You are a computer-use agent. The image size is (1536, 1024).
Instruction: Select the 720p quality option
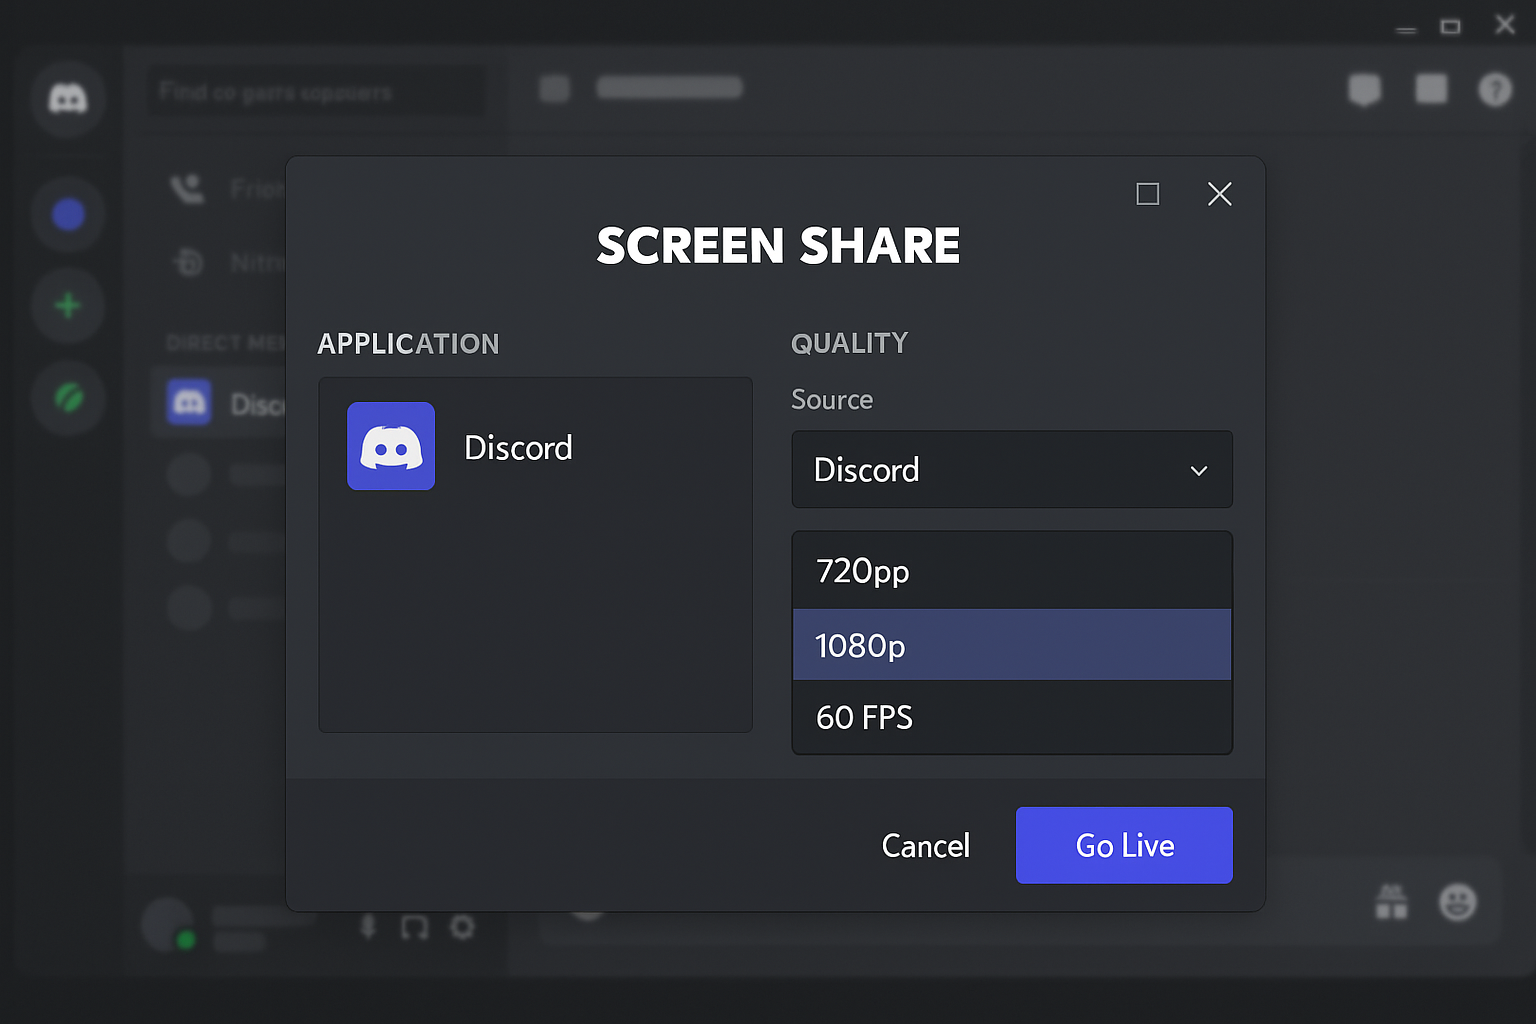1011,570
